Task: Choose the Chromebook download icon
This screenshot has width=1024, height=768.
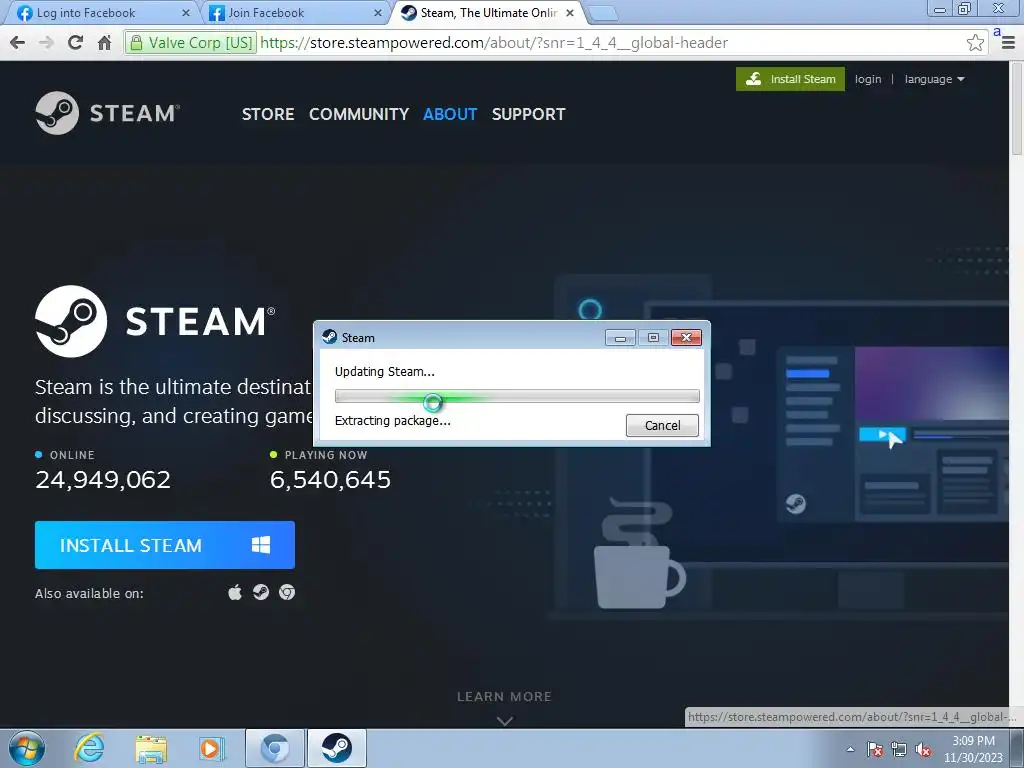Action: coord(287,592)
